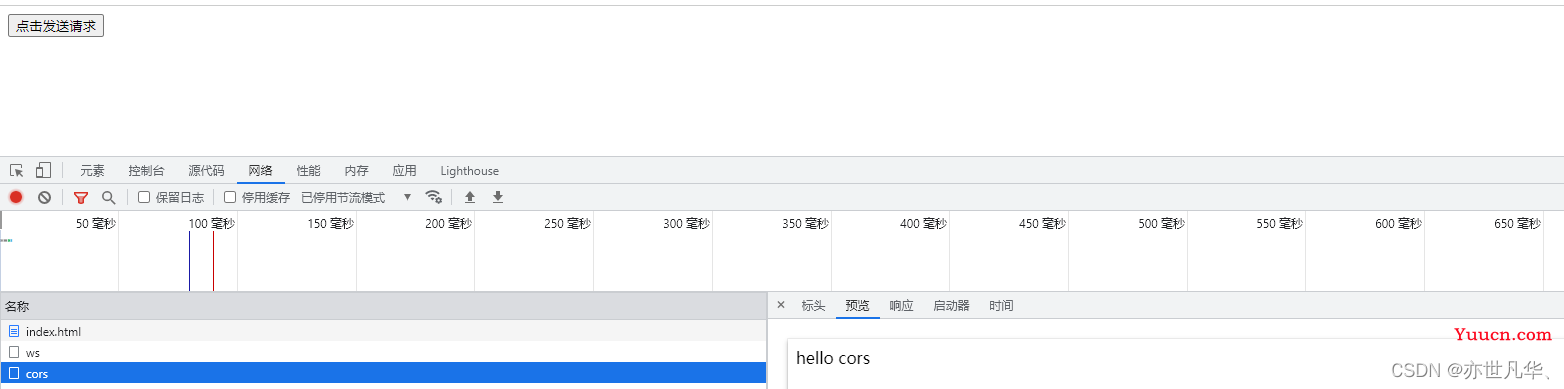This screenshot has height=389, width=1564.
Task: Click the 点击发送请求 button
Action: point(56,26)
